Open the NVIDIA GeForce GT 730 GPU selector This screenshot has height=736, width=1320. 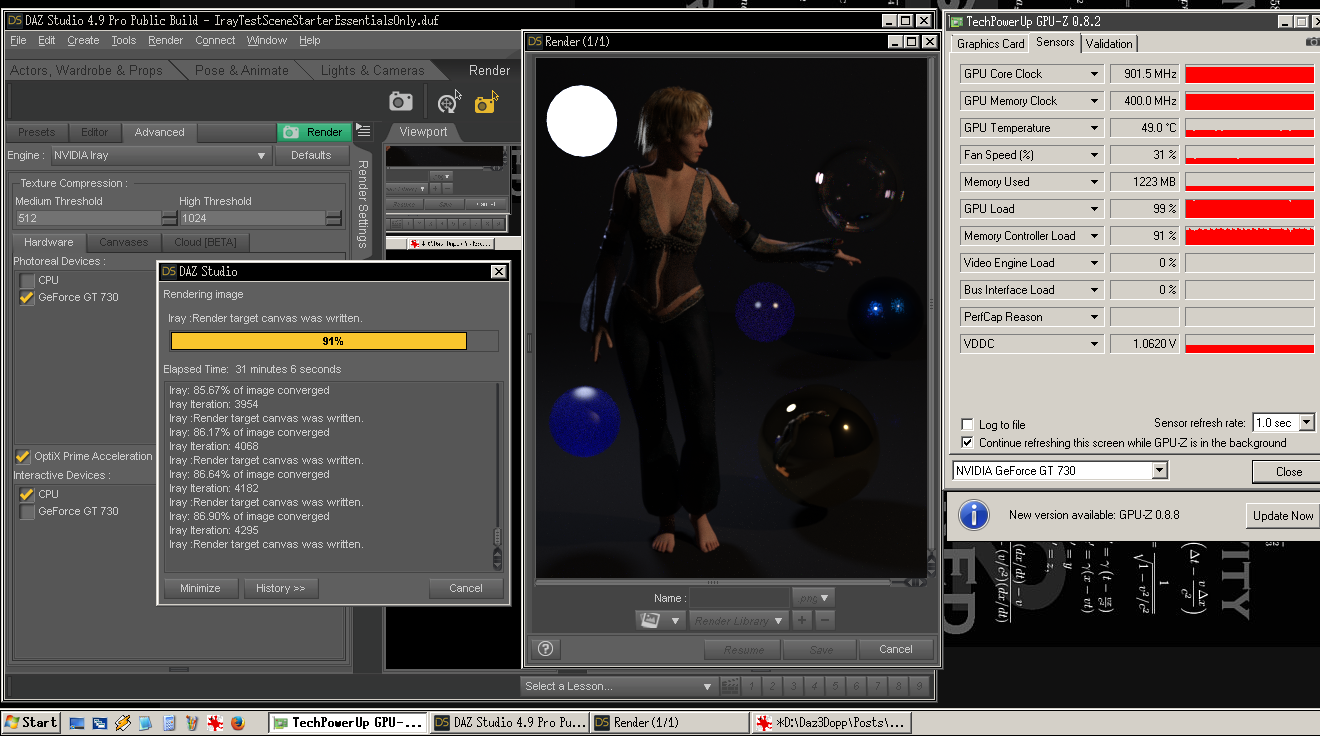pos(1159,471)
